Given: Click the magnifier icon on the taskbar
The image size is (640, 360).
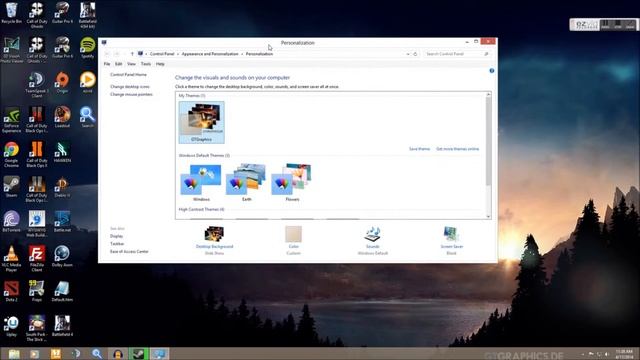Looking at the screenshot, I should click(97, 353).
